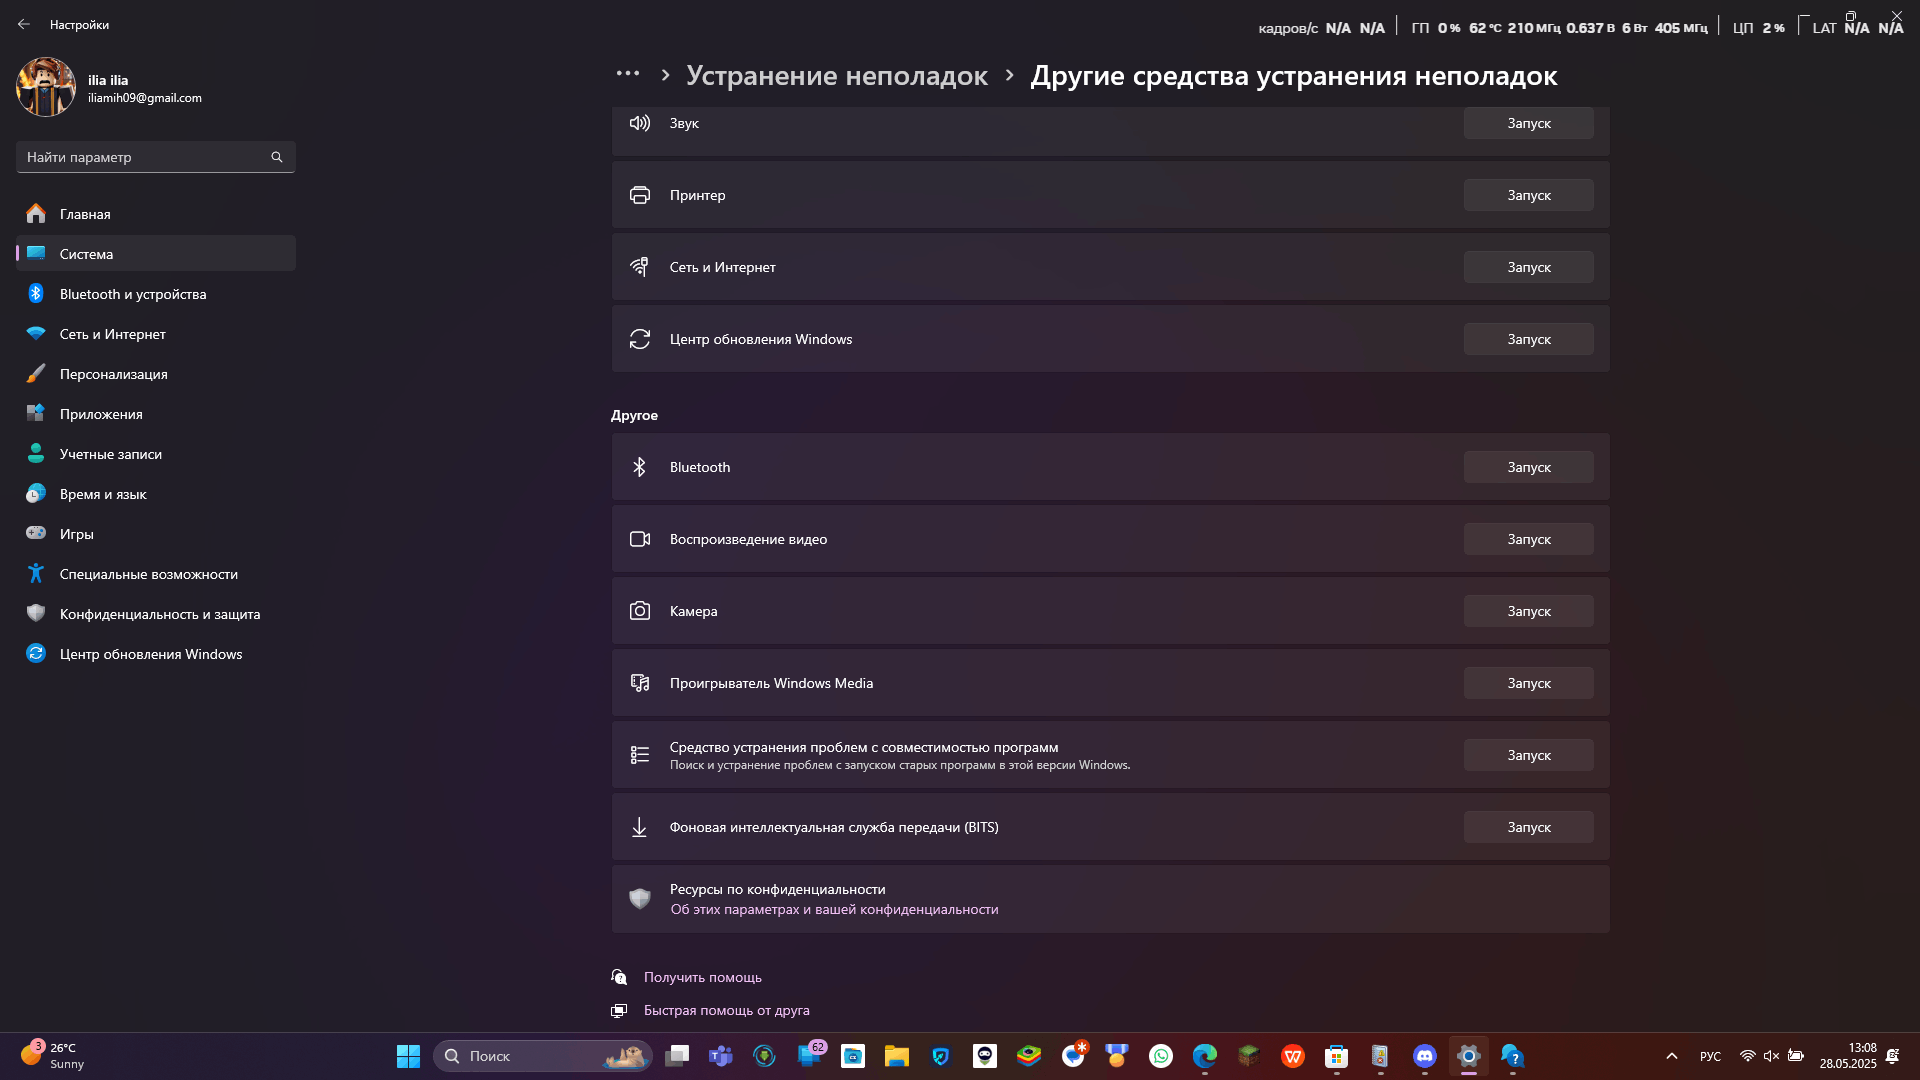
Task: Go to Устранение неполадок breadcrumb
Action: [836, 76]
